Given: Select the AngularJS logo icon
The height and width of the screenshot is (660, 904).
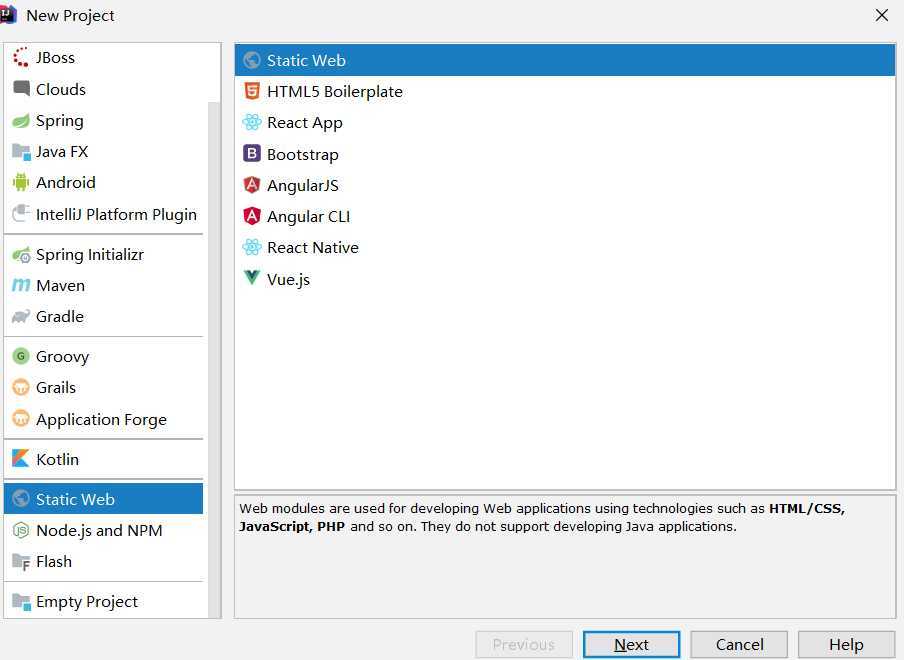Looking at the screenshot, I should tap(252, 184).
